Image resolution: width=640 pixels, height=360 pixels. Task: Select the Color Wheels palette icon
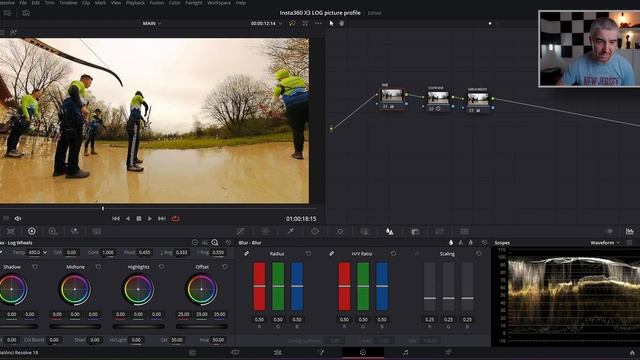(x=31, y=231)
